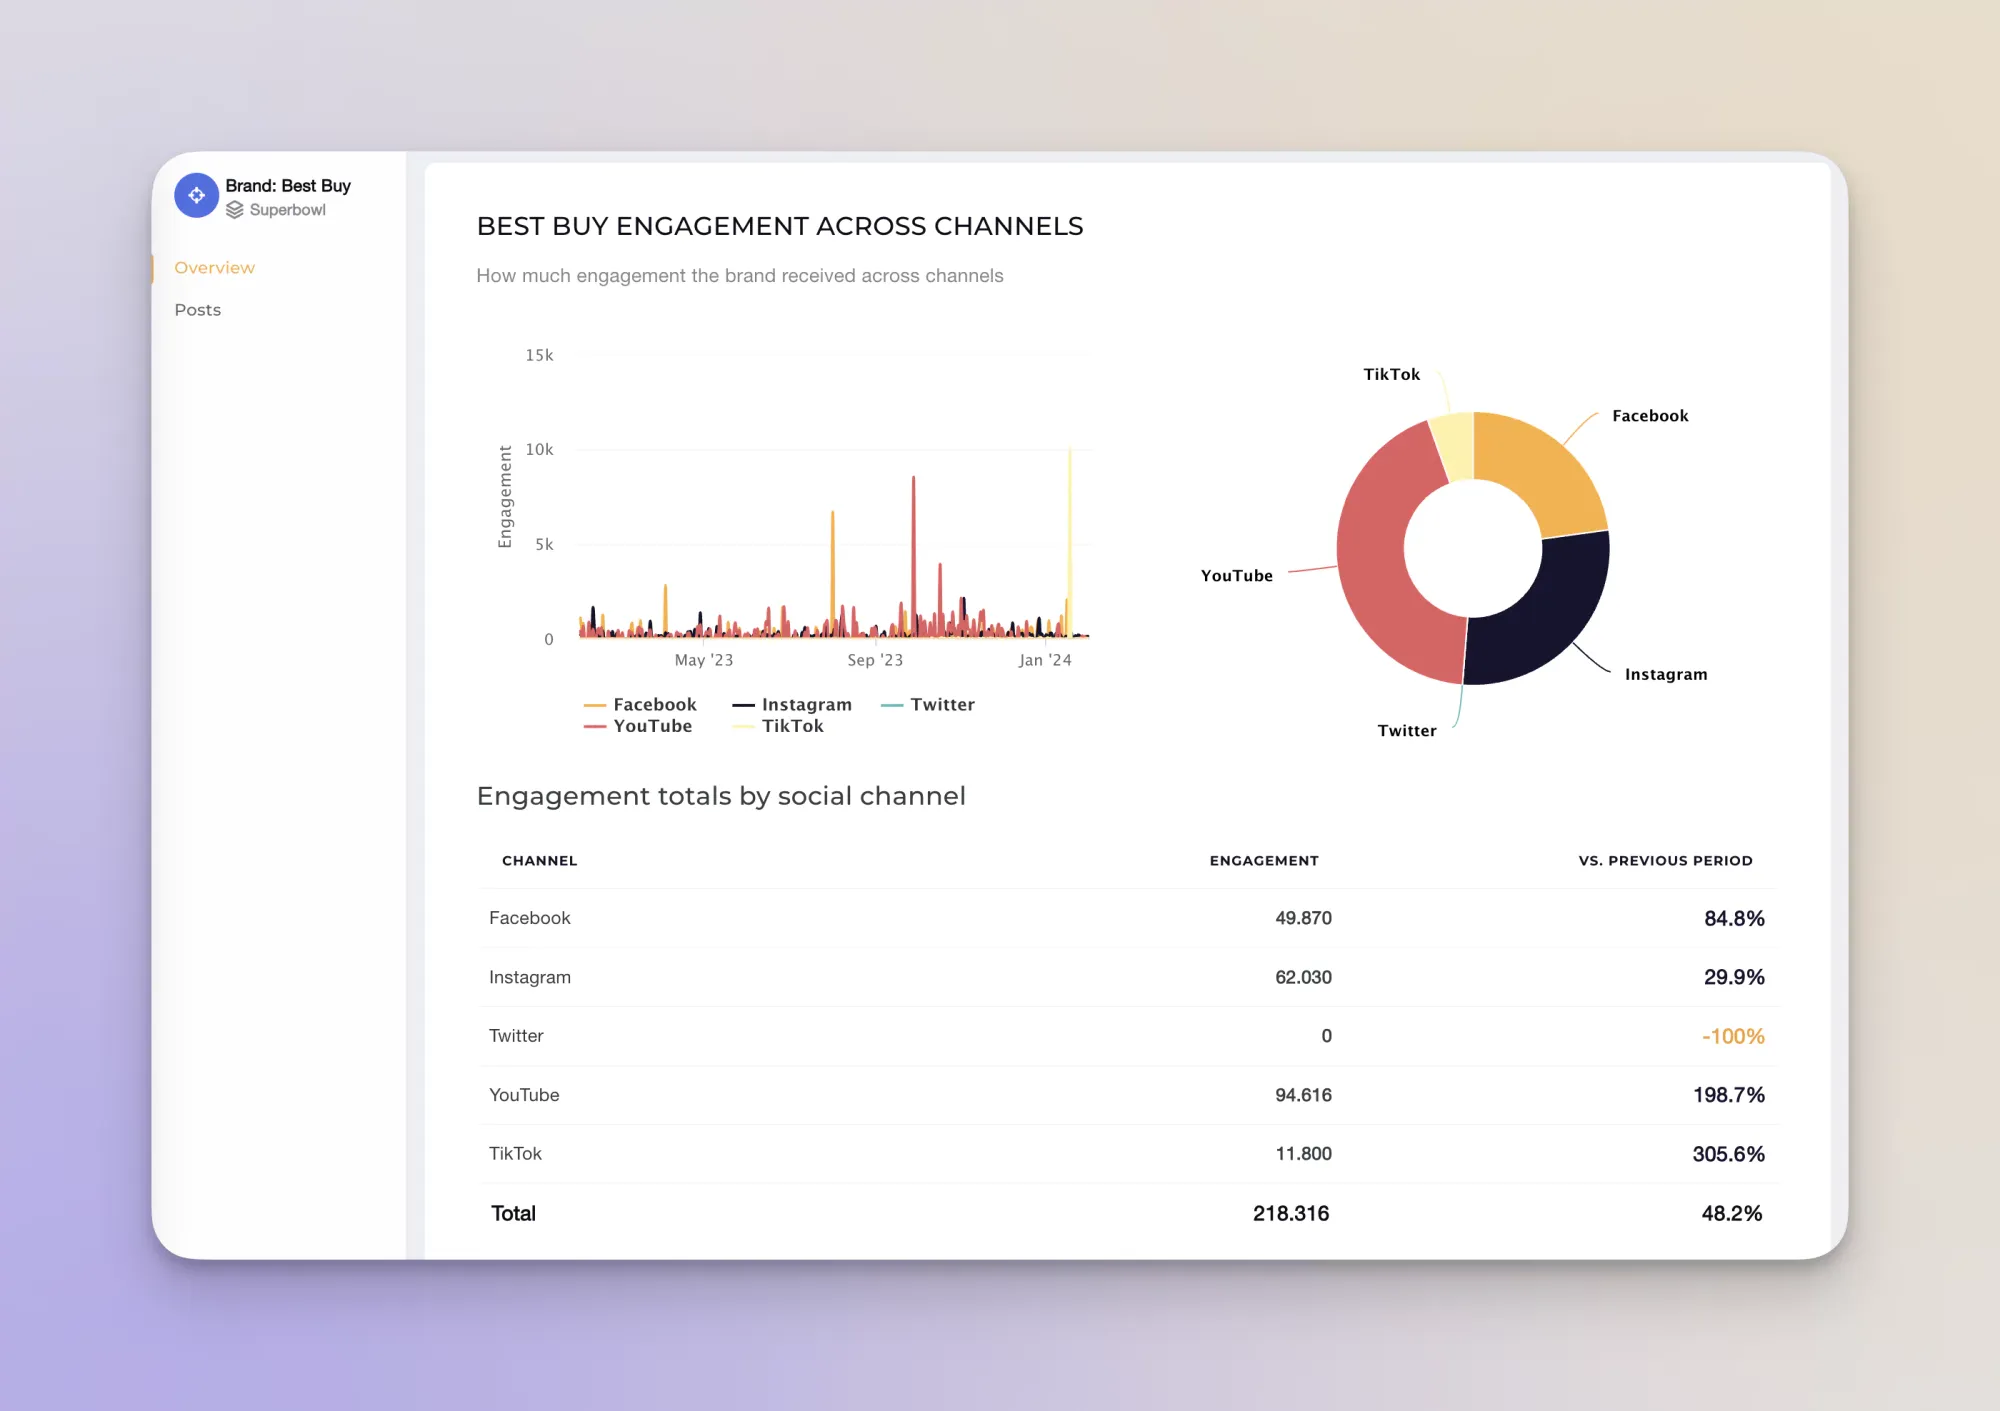Click the May '23 axis label
The image size is (2000, 1411).
[x=704, y=660]
